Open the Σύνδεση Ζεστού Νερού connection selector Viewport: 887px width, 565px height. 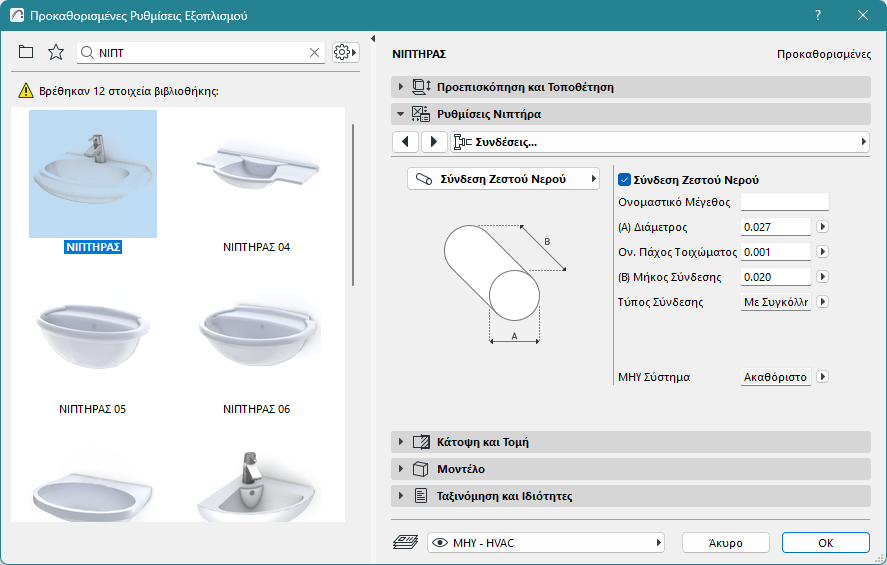click(x=503, y=179)
